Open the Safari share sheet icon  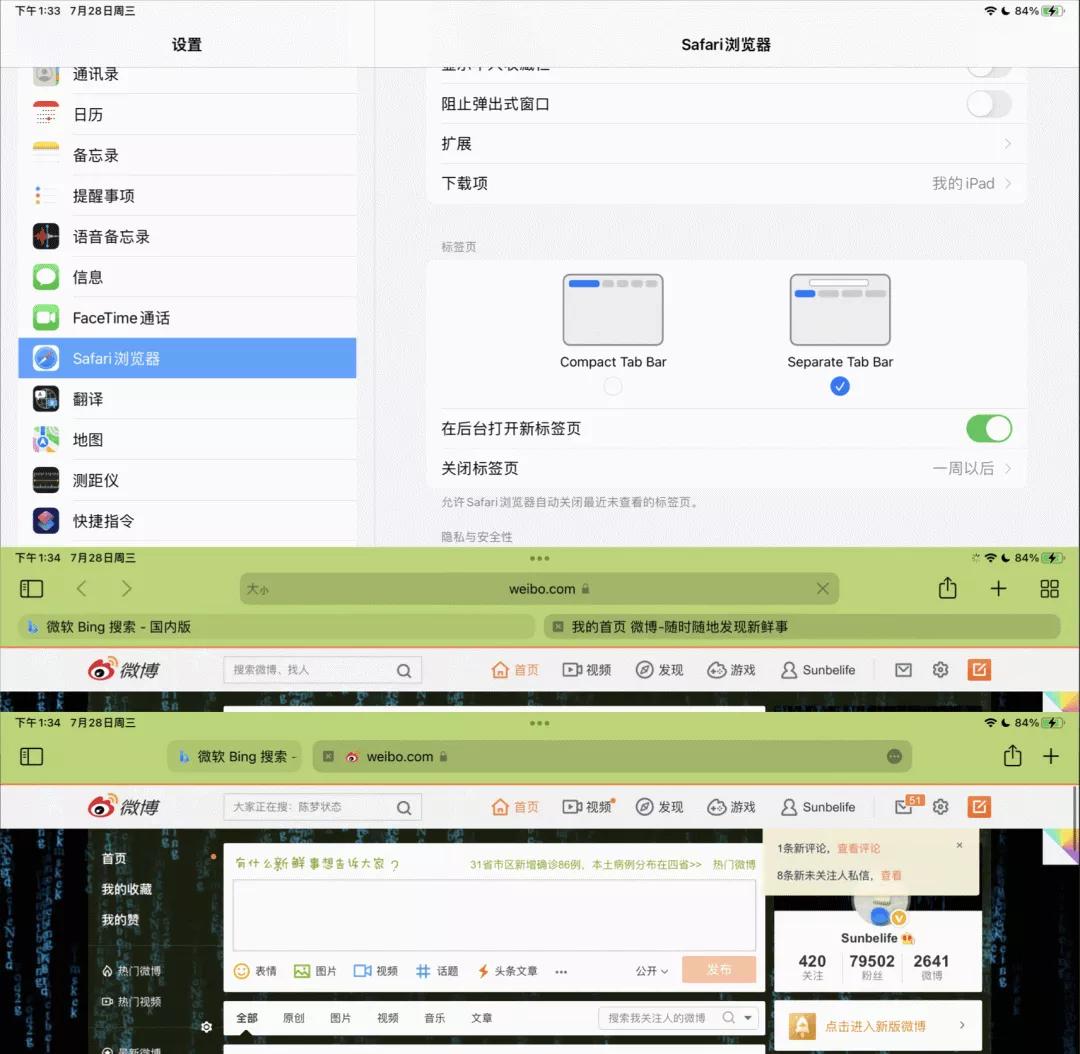(947, 588)
